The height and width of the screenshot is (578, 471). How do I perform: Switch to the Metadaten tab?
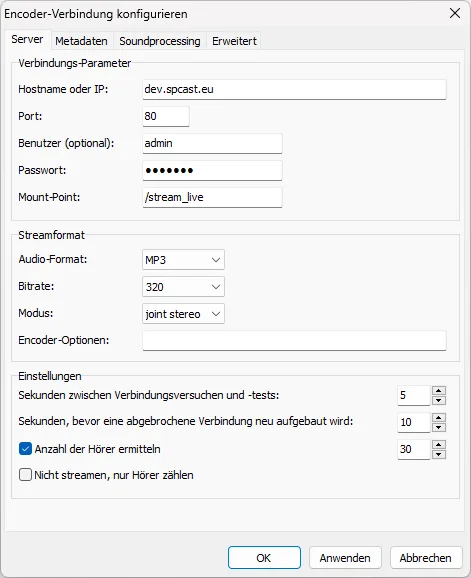(81, 41)
